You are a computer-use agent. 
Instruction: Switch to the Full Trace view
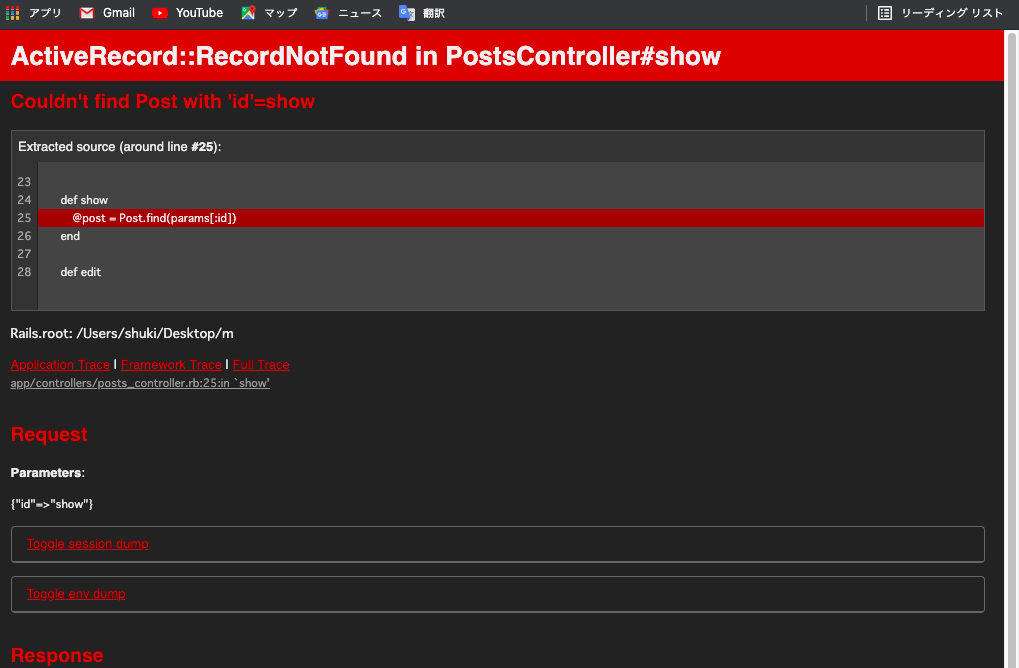tap(260, 364)
